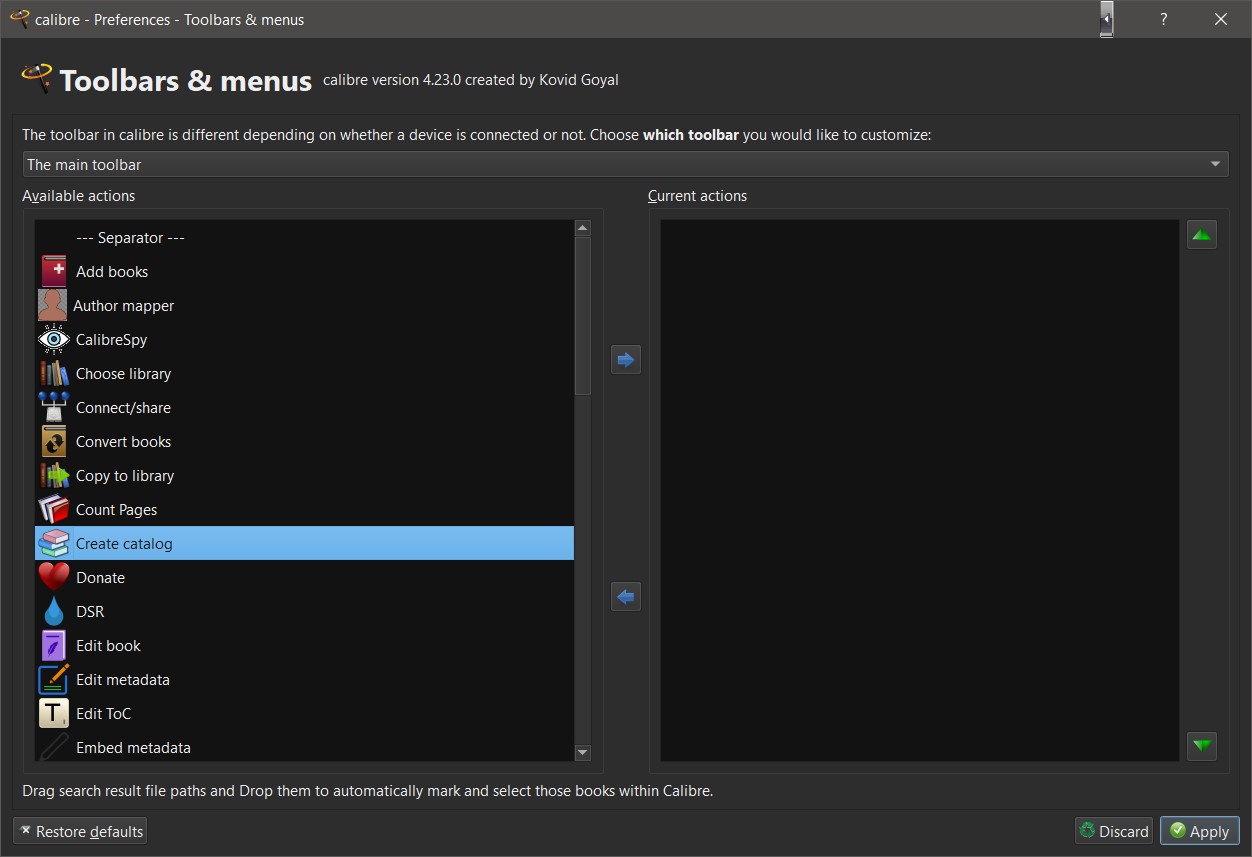1252x857 pixels.
Task: Click the Convert books icon
Action: (54, 441)
